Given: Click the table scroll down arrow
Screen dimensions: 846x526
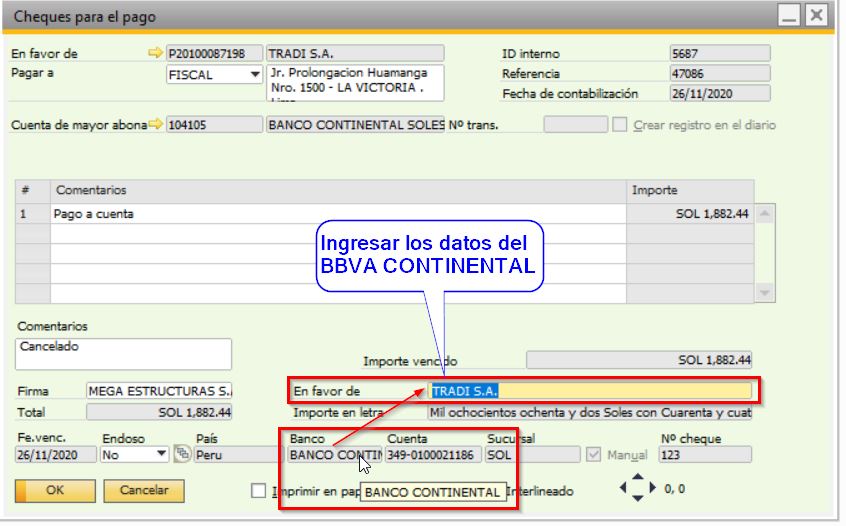Looking at the screenshot, I should click(x=765, y=293).
